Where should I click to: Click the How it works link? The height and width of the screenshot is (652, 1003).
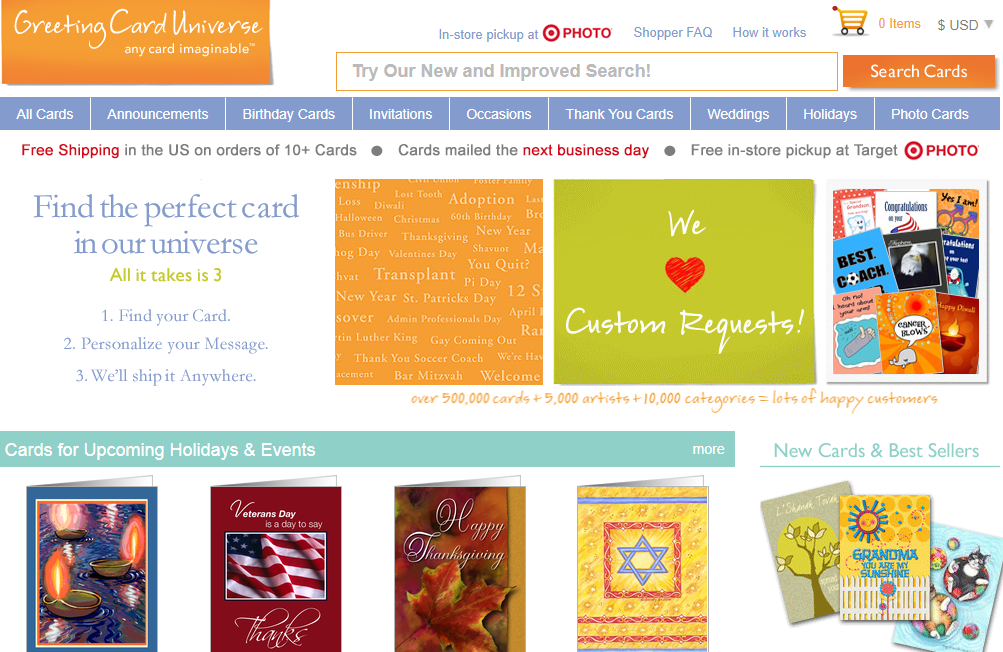(x=769, y=32)
